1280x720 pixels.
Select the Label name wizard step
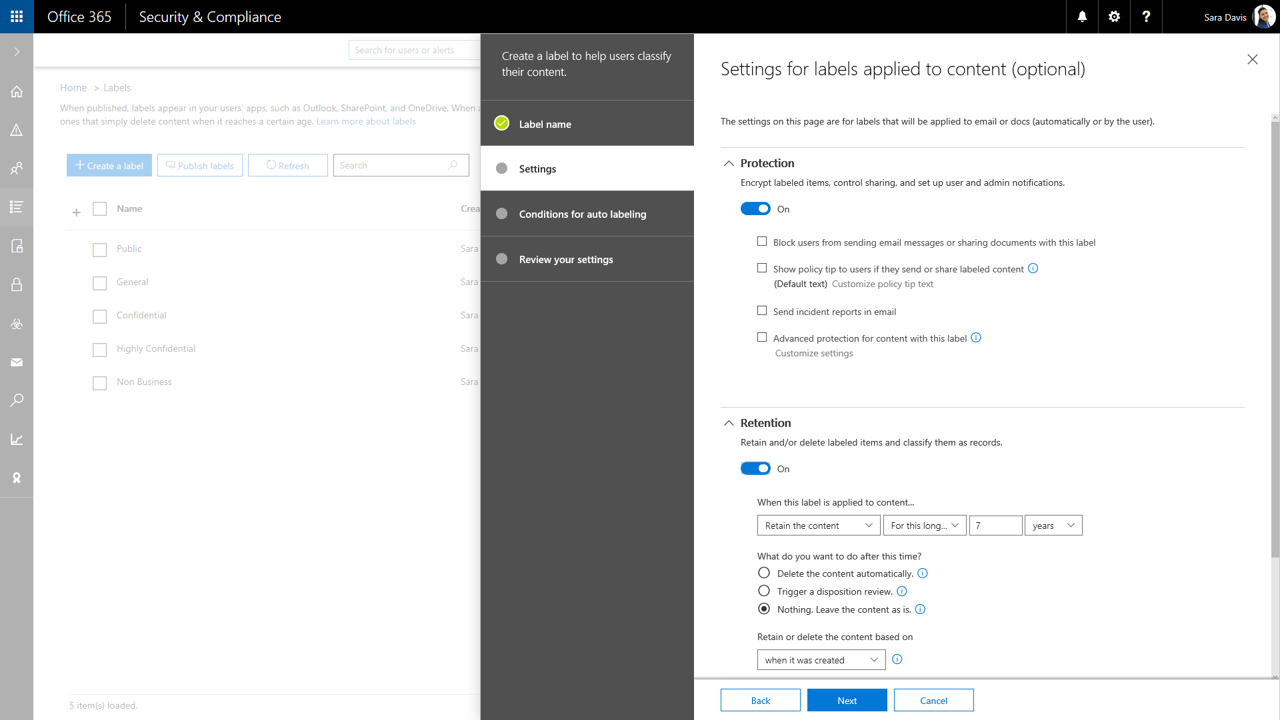[545, 124]
